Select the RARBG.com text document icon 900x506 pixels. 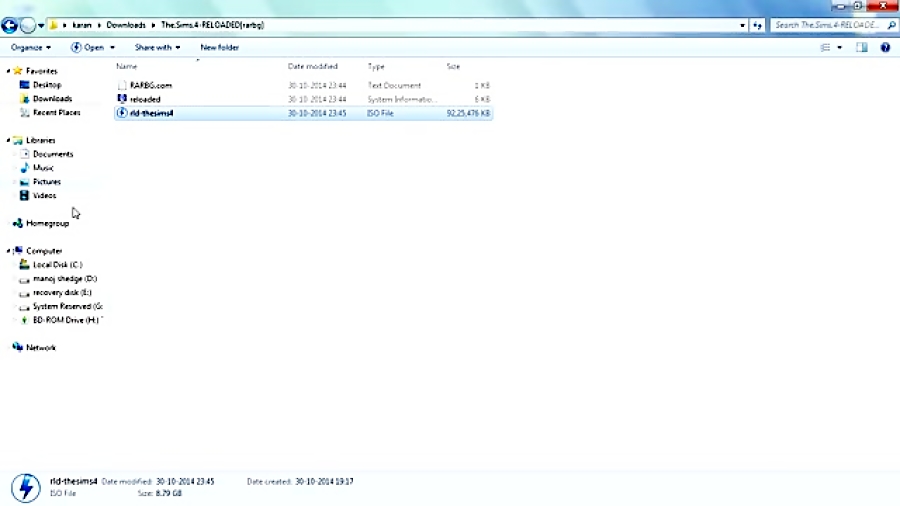122,85
